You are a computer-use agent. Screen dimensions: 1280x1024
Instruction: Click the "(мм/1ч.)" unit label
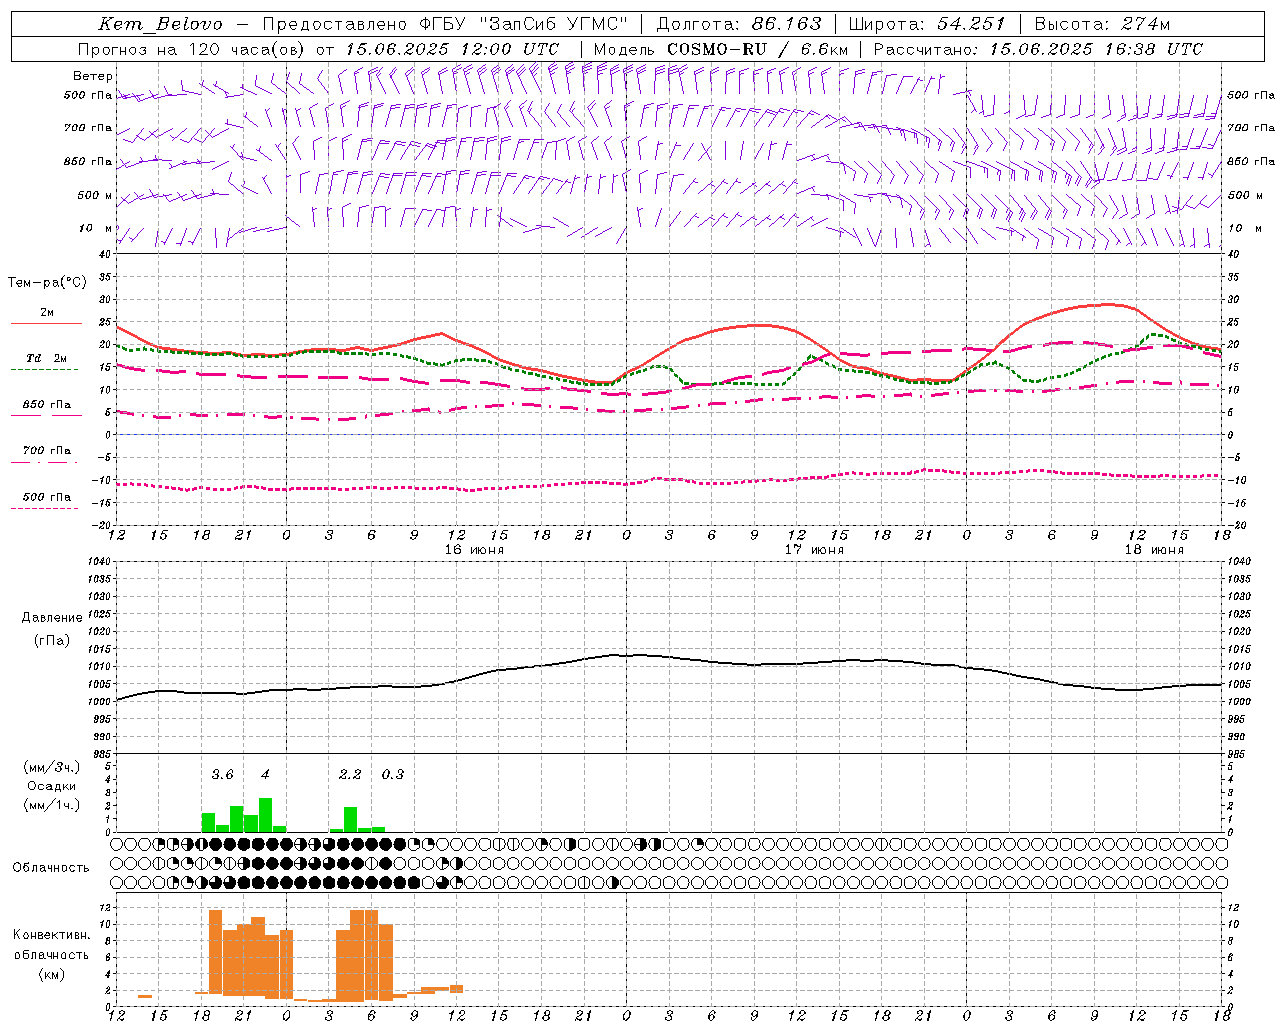pos(52,805)
